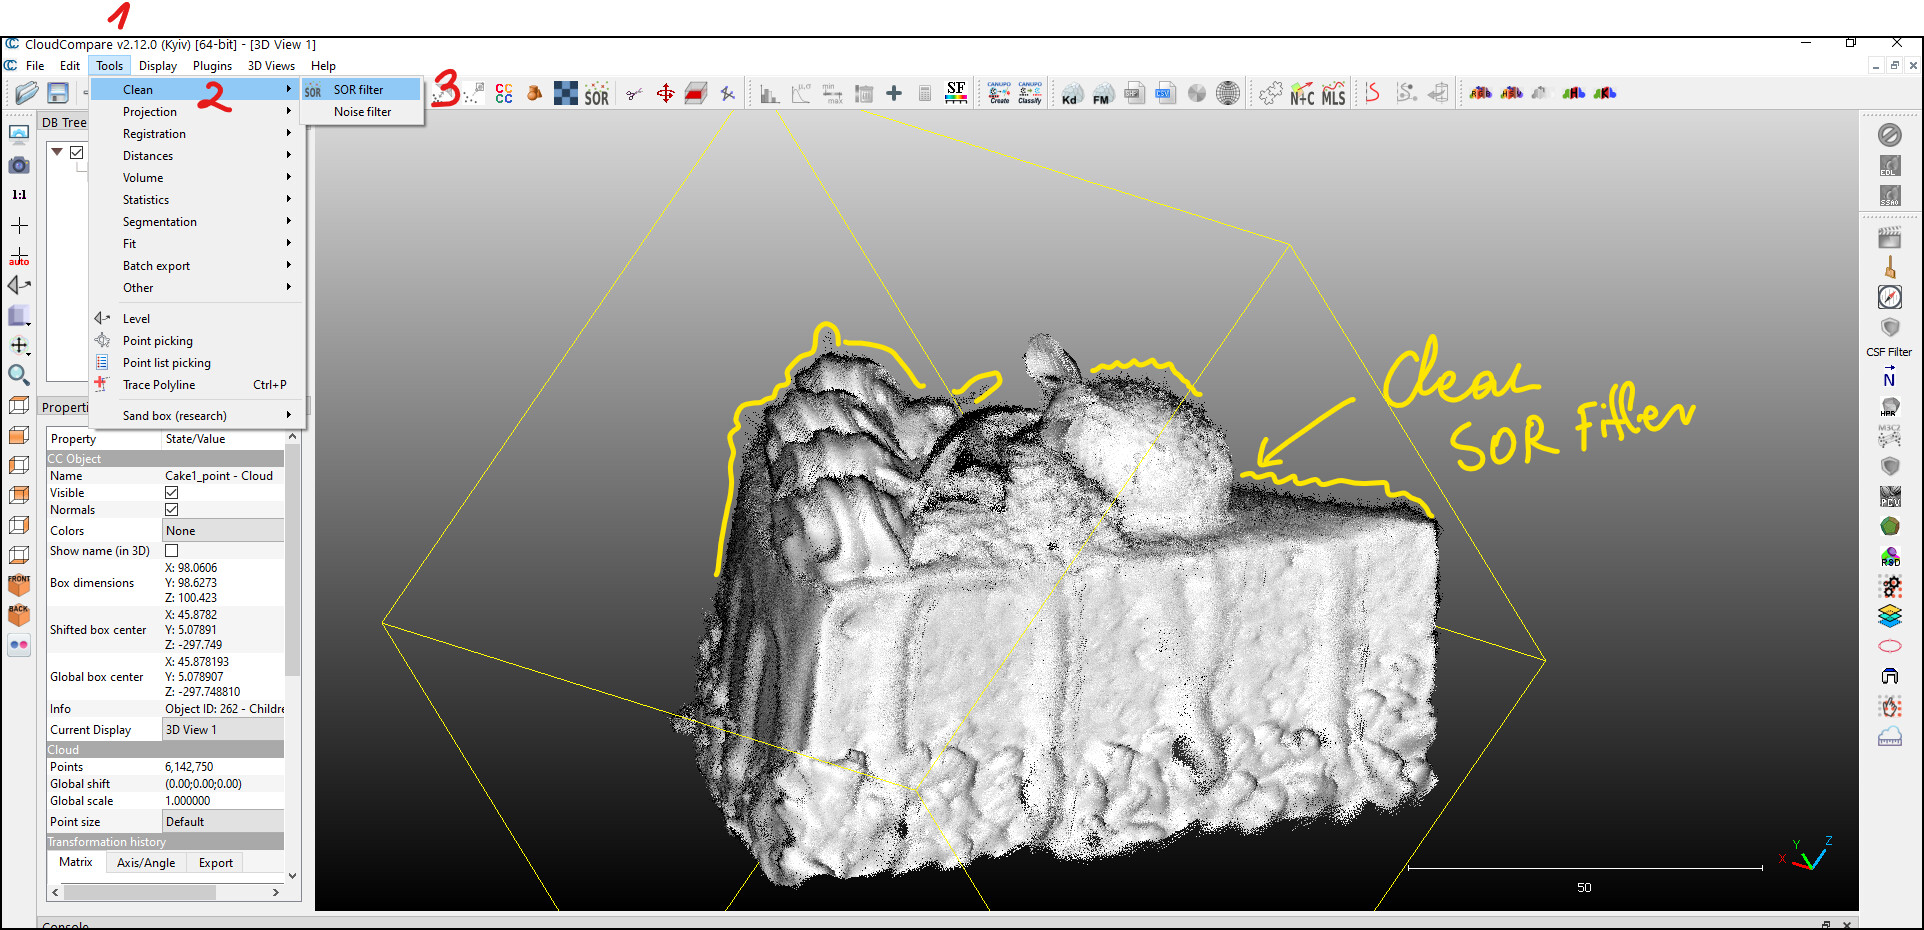Select the Level menu entry
Screen dimensions: 1924x930
click(197, 319)
